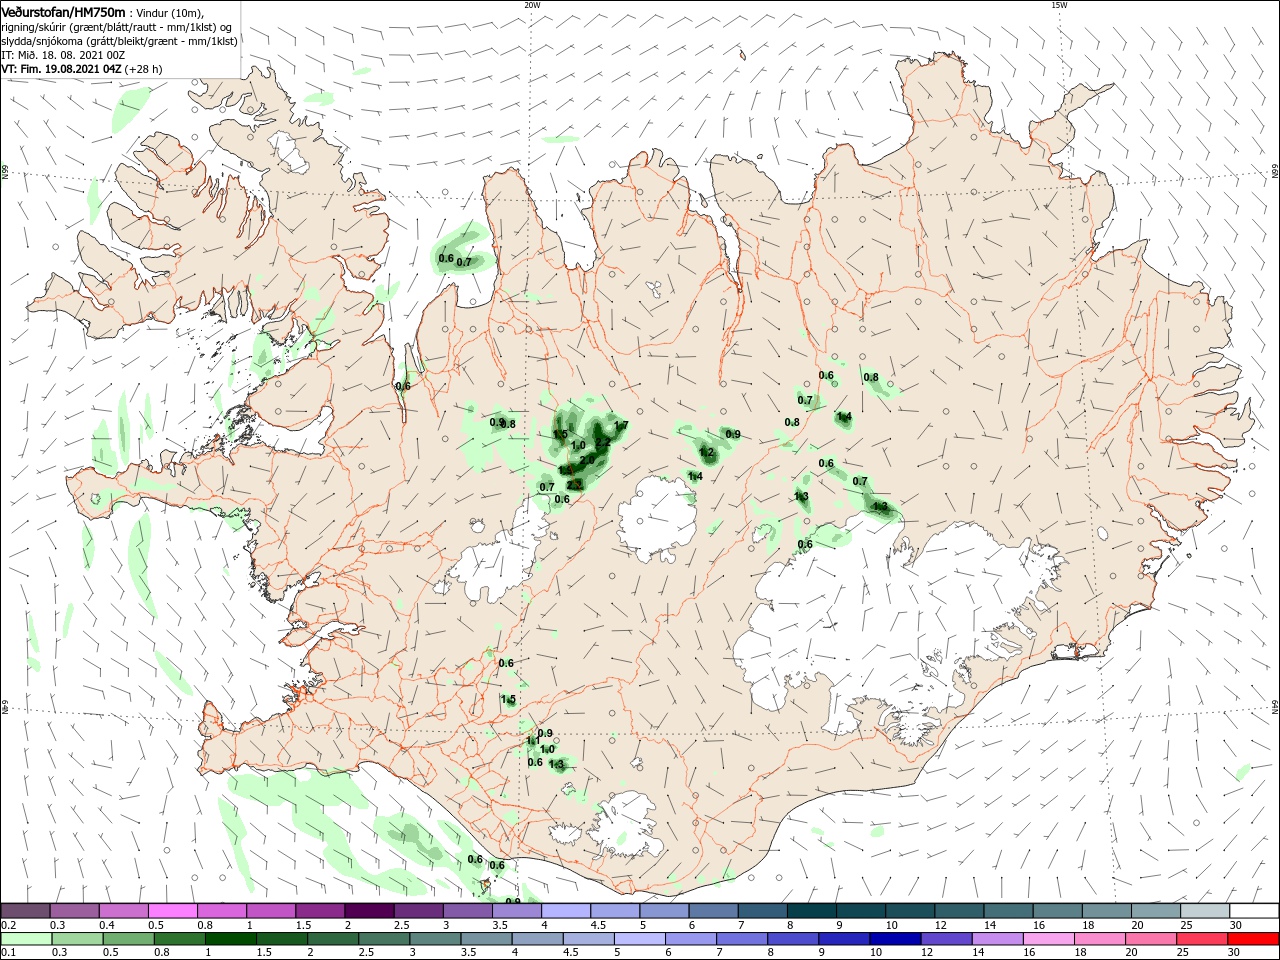The image size is (1280, 960).
Task: Click the 1.7 precipitation value on the map
Action: [x=621, y=426]
